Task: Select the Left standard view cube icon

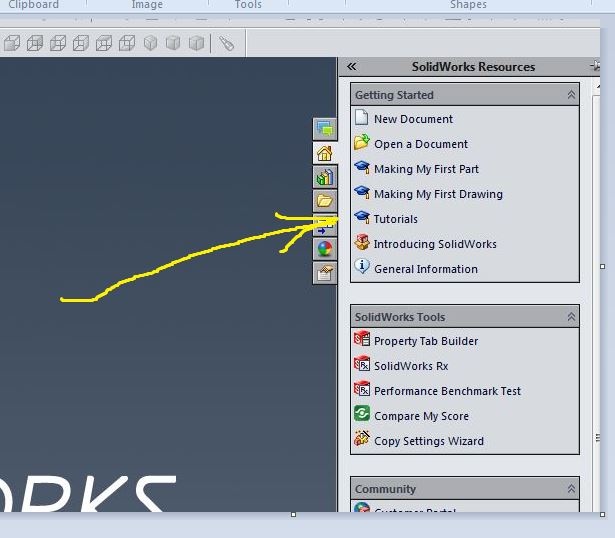Action: (x=58, y=43)
